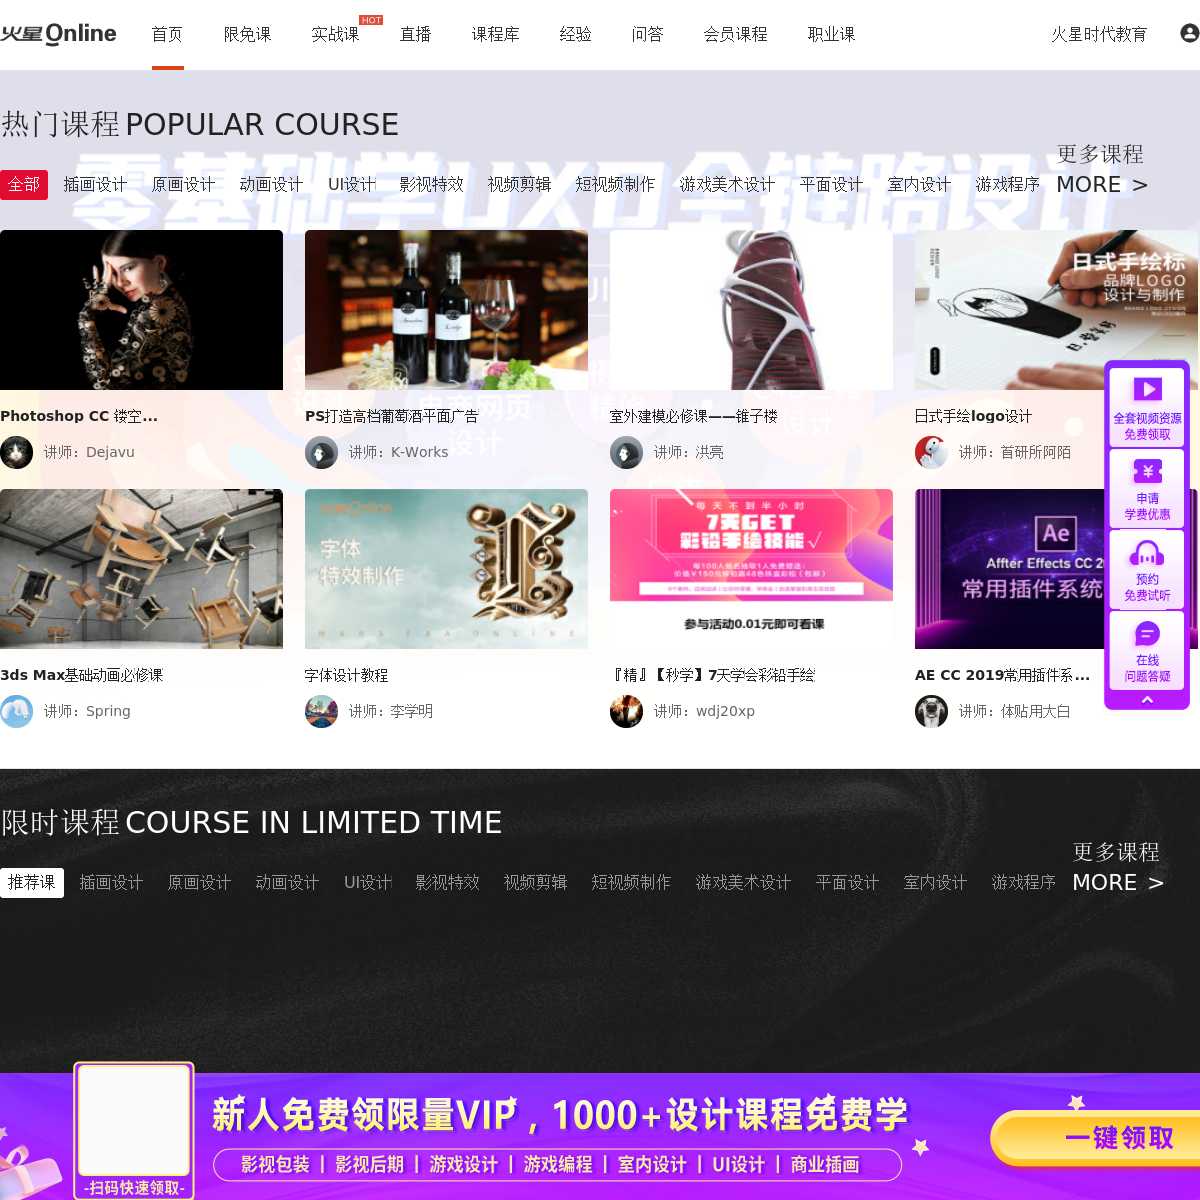The image size is (1200, 1200).
Task: Expand limited-time courses with MORE >
Action: [x=1117, y=882]
